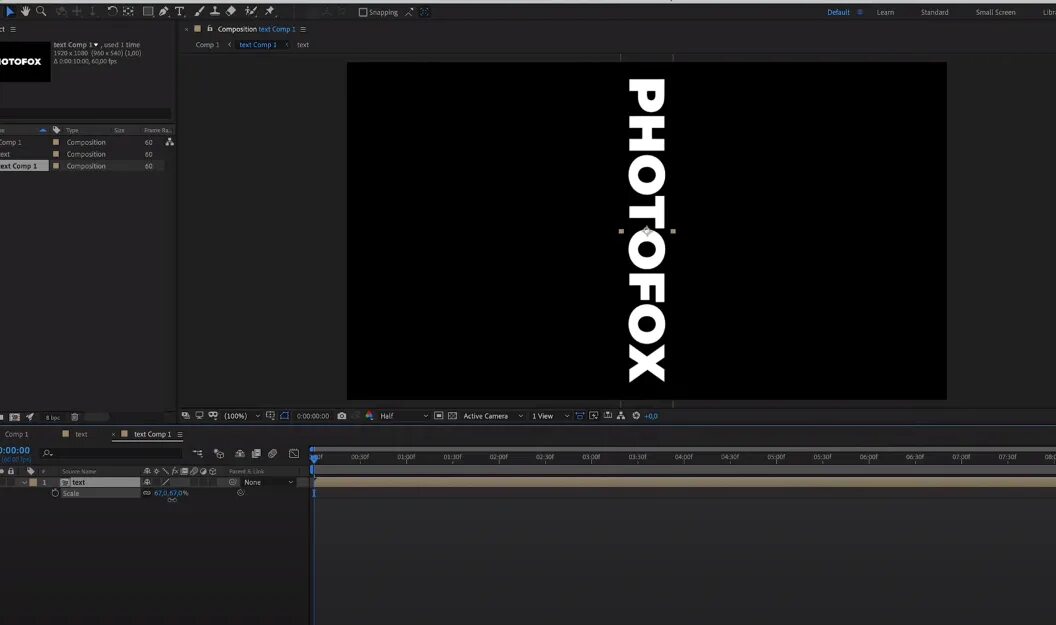Open the Active Camera dropdown

click(x=492, y=416)
